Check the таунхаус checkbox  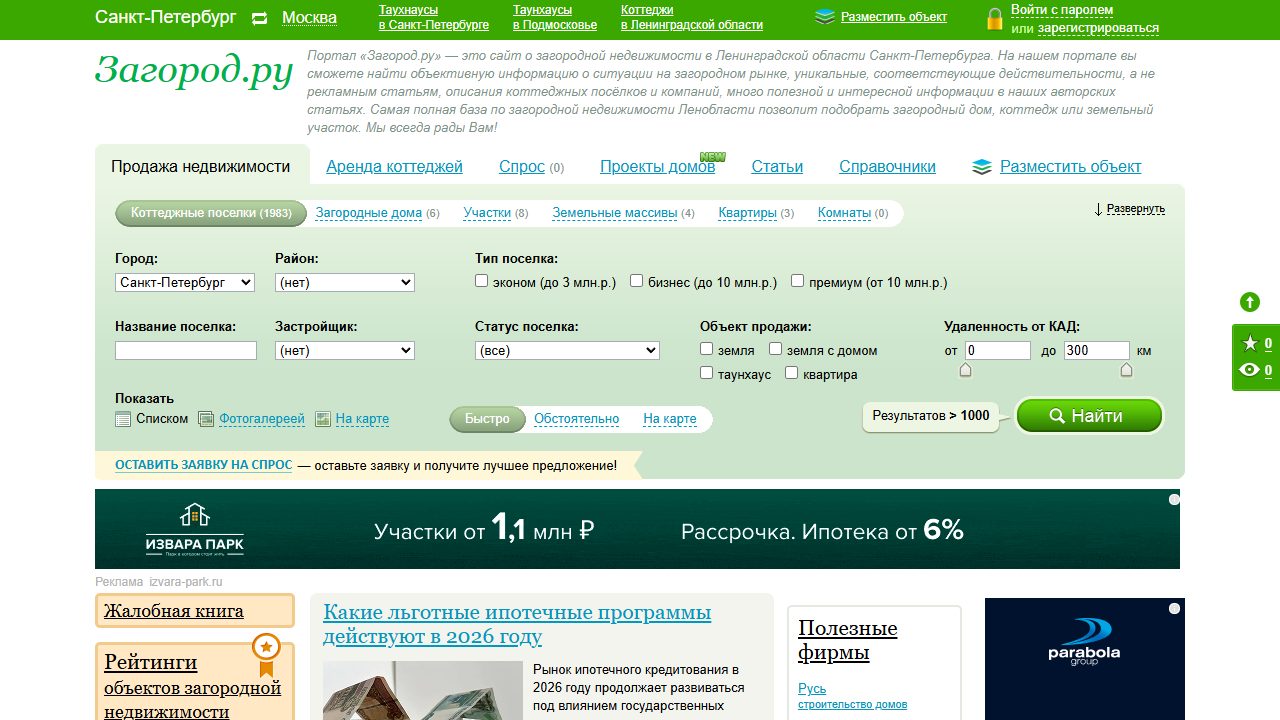[707, 373]
